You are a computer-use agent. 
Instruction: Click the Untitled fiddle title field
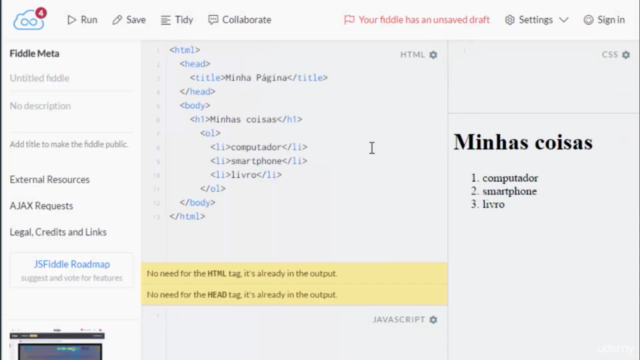(x=71, y=78)
